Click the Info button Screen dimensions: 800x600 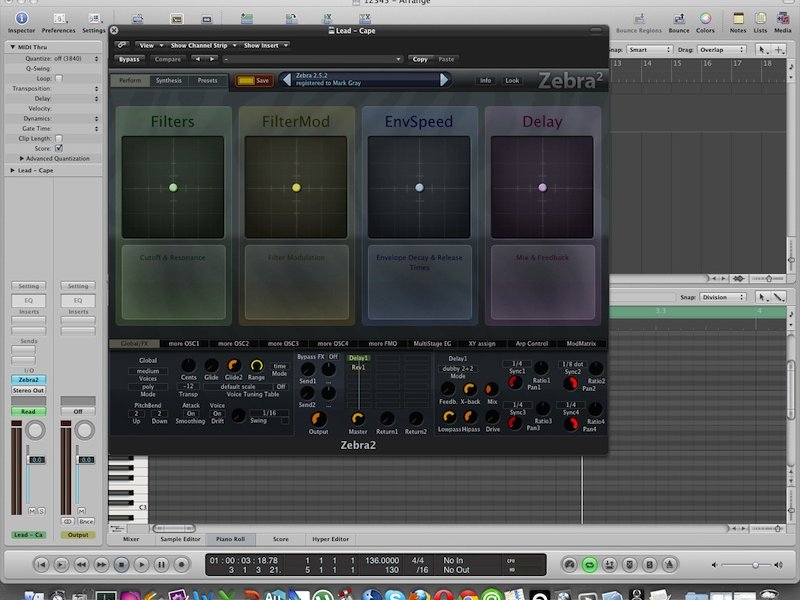click(x=485, y=81)
